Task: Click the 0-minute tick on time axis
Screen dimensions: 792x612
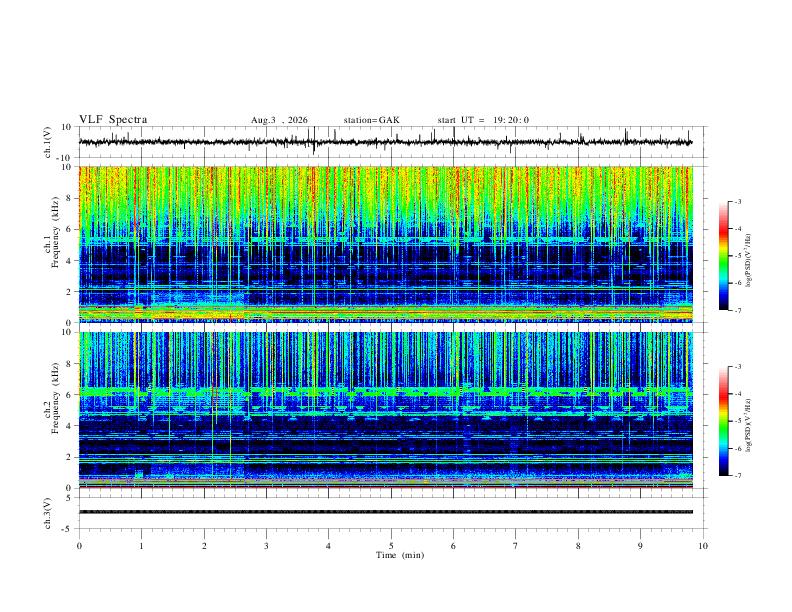Action: click(x=79, y=546)
